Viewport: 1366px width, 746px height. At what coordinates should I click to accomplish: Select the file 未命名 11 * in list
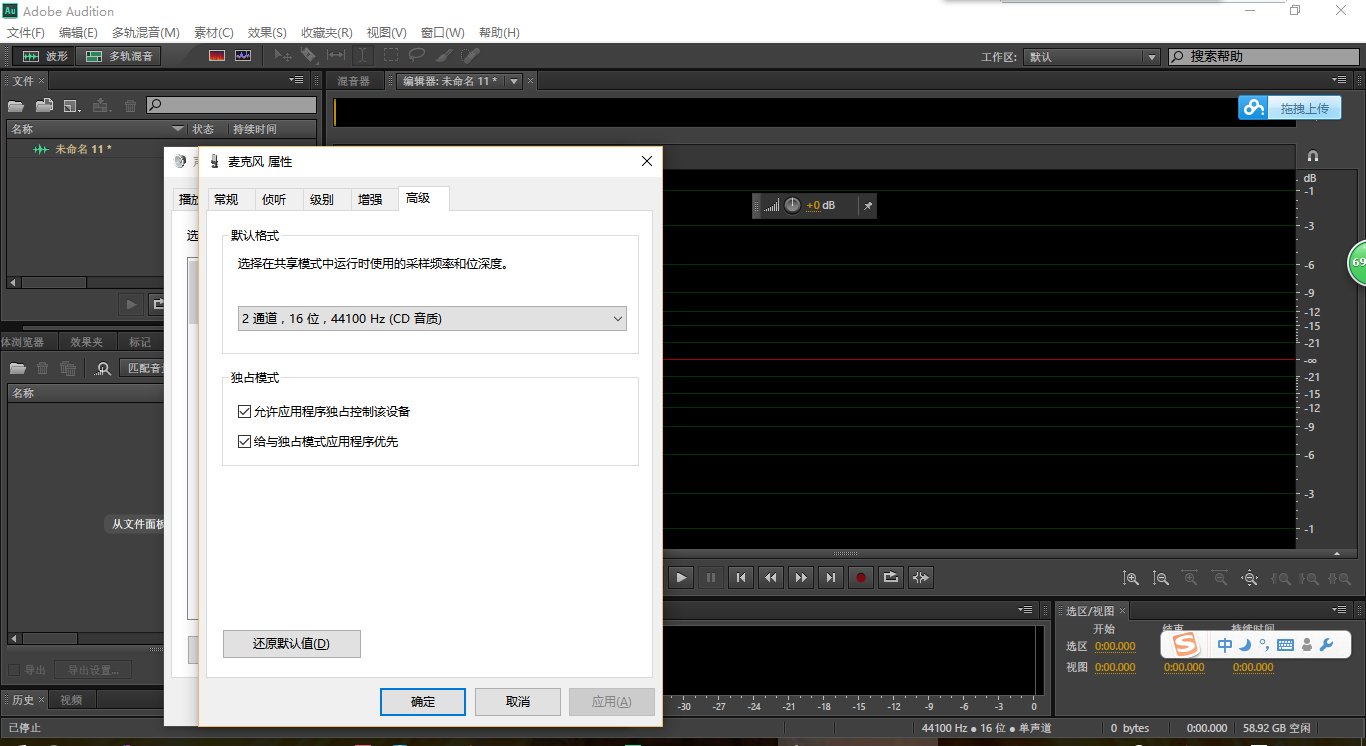pyautogui.click(x=83, y=149)
